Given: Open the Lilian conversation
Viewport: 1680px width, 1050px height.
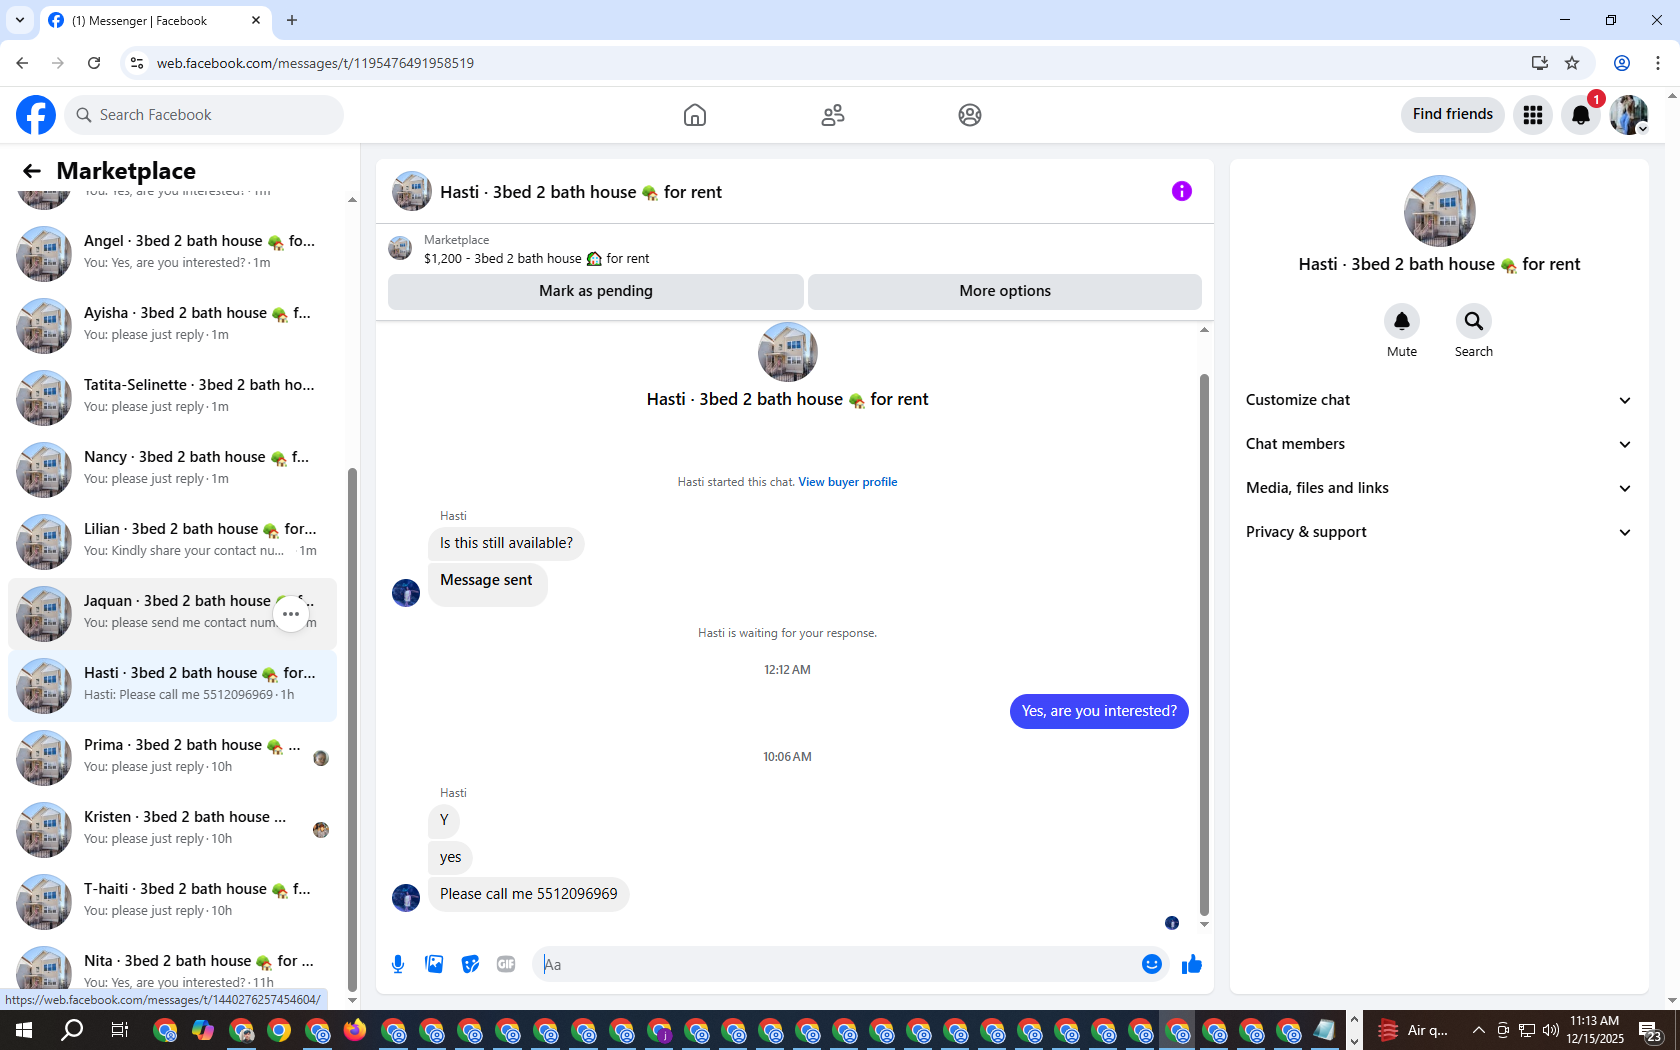Looking at the screenshot, I should coord(172,542).
